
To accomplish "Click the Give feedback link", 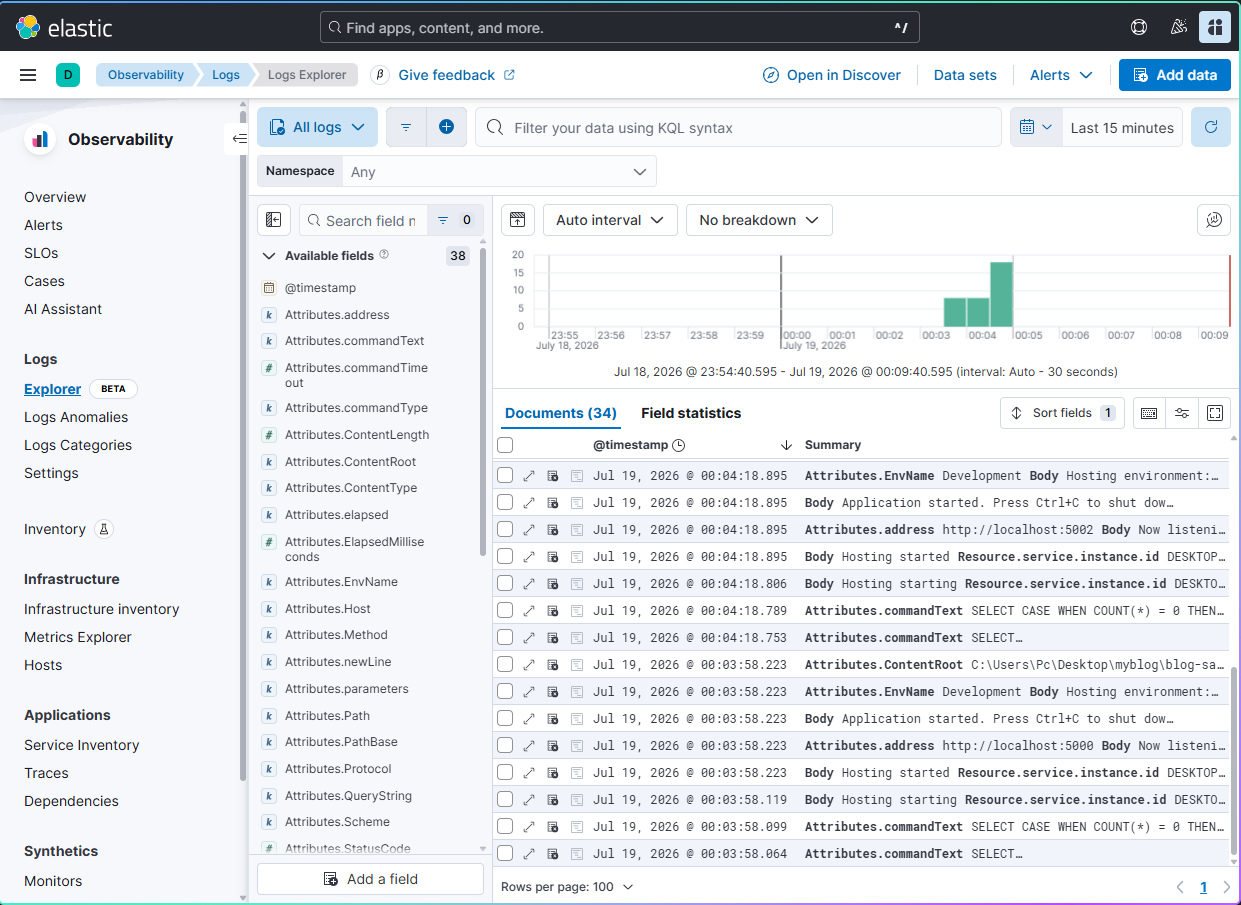I will pos(457,75).
